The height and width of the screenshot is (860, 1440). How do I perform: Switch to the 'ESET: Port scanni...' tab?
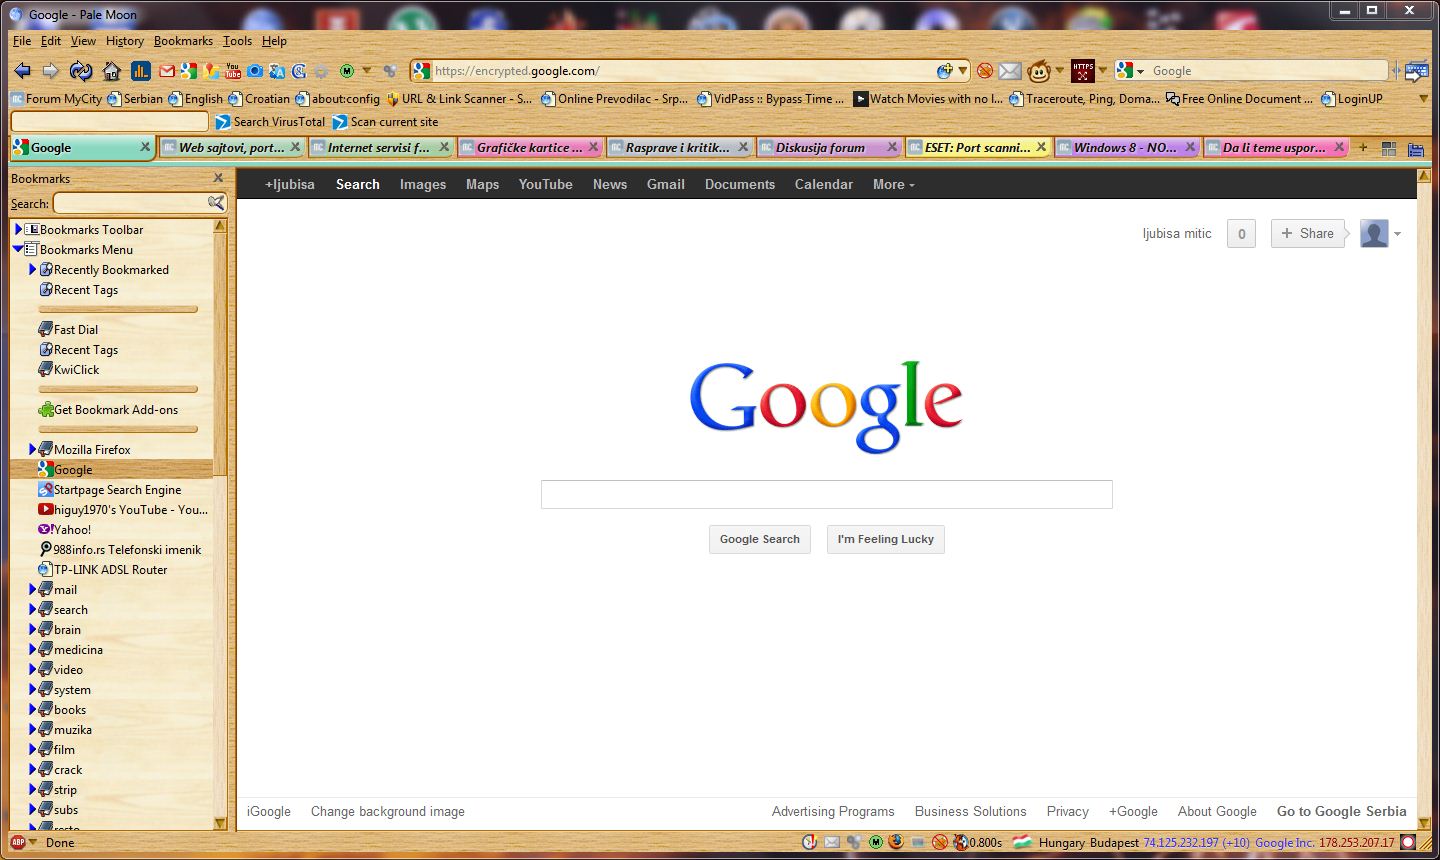pos(978,147)
